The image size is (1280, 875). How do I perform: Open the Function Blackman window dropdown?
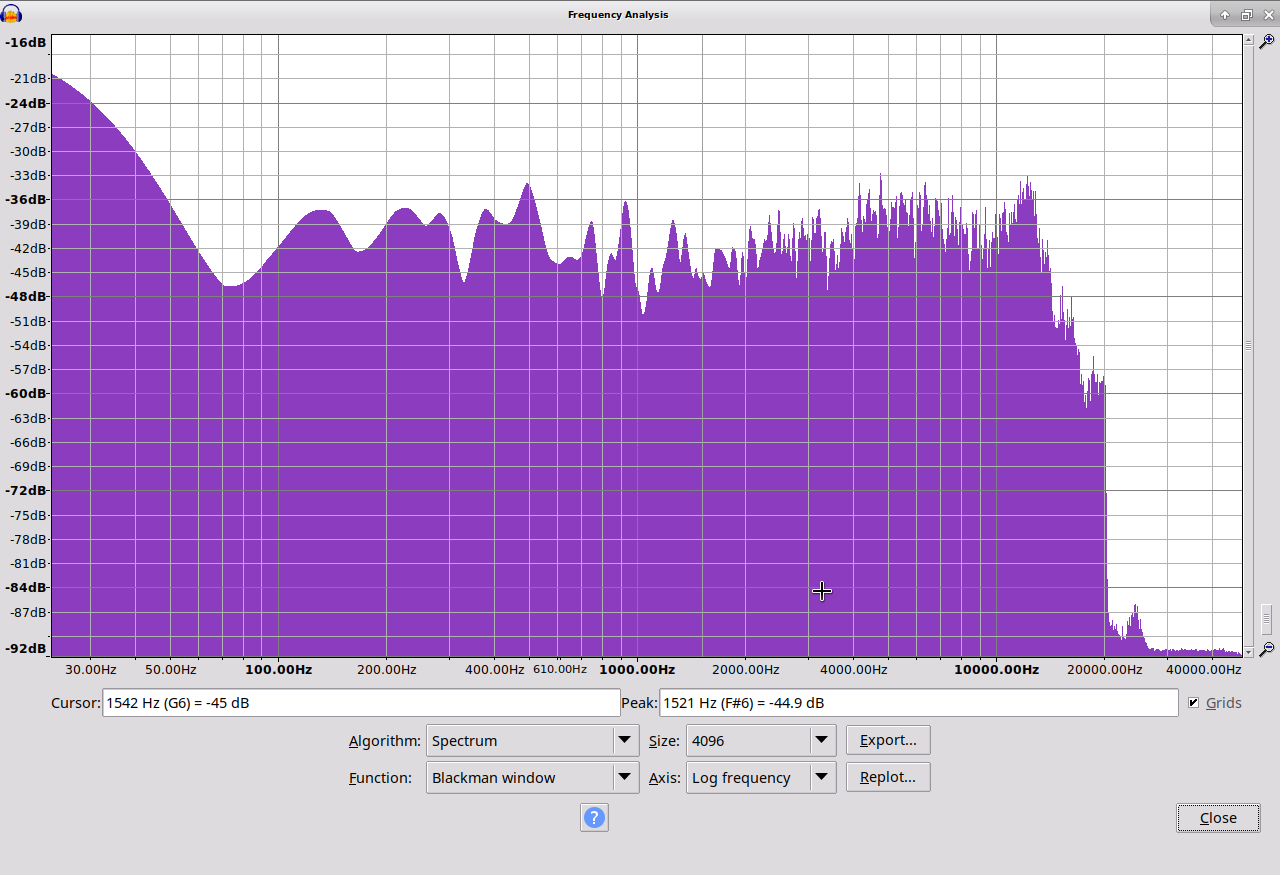point(532,778)
